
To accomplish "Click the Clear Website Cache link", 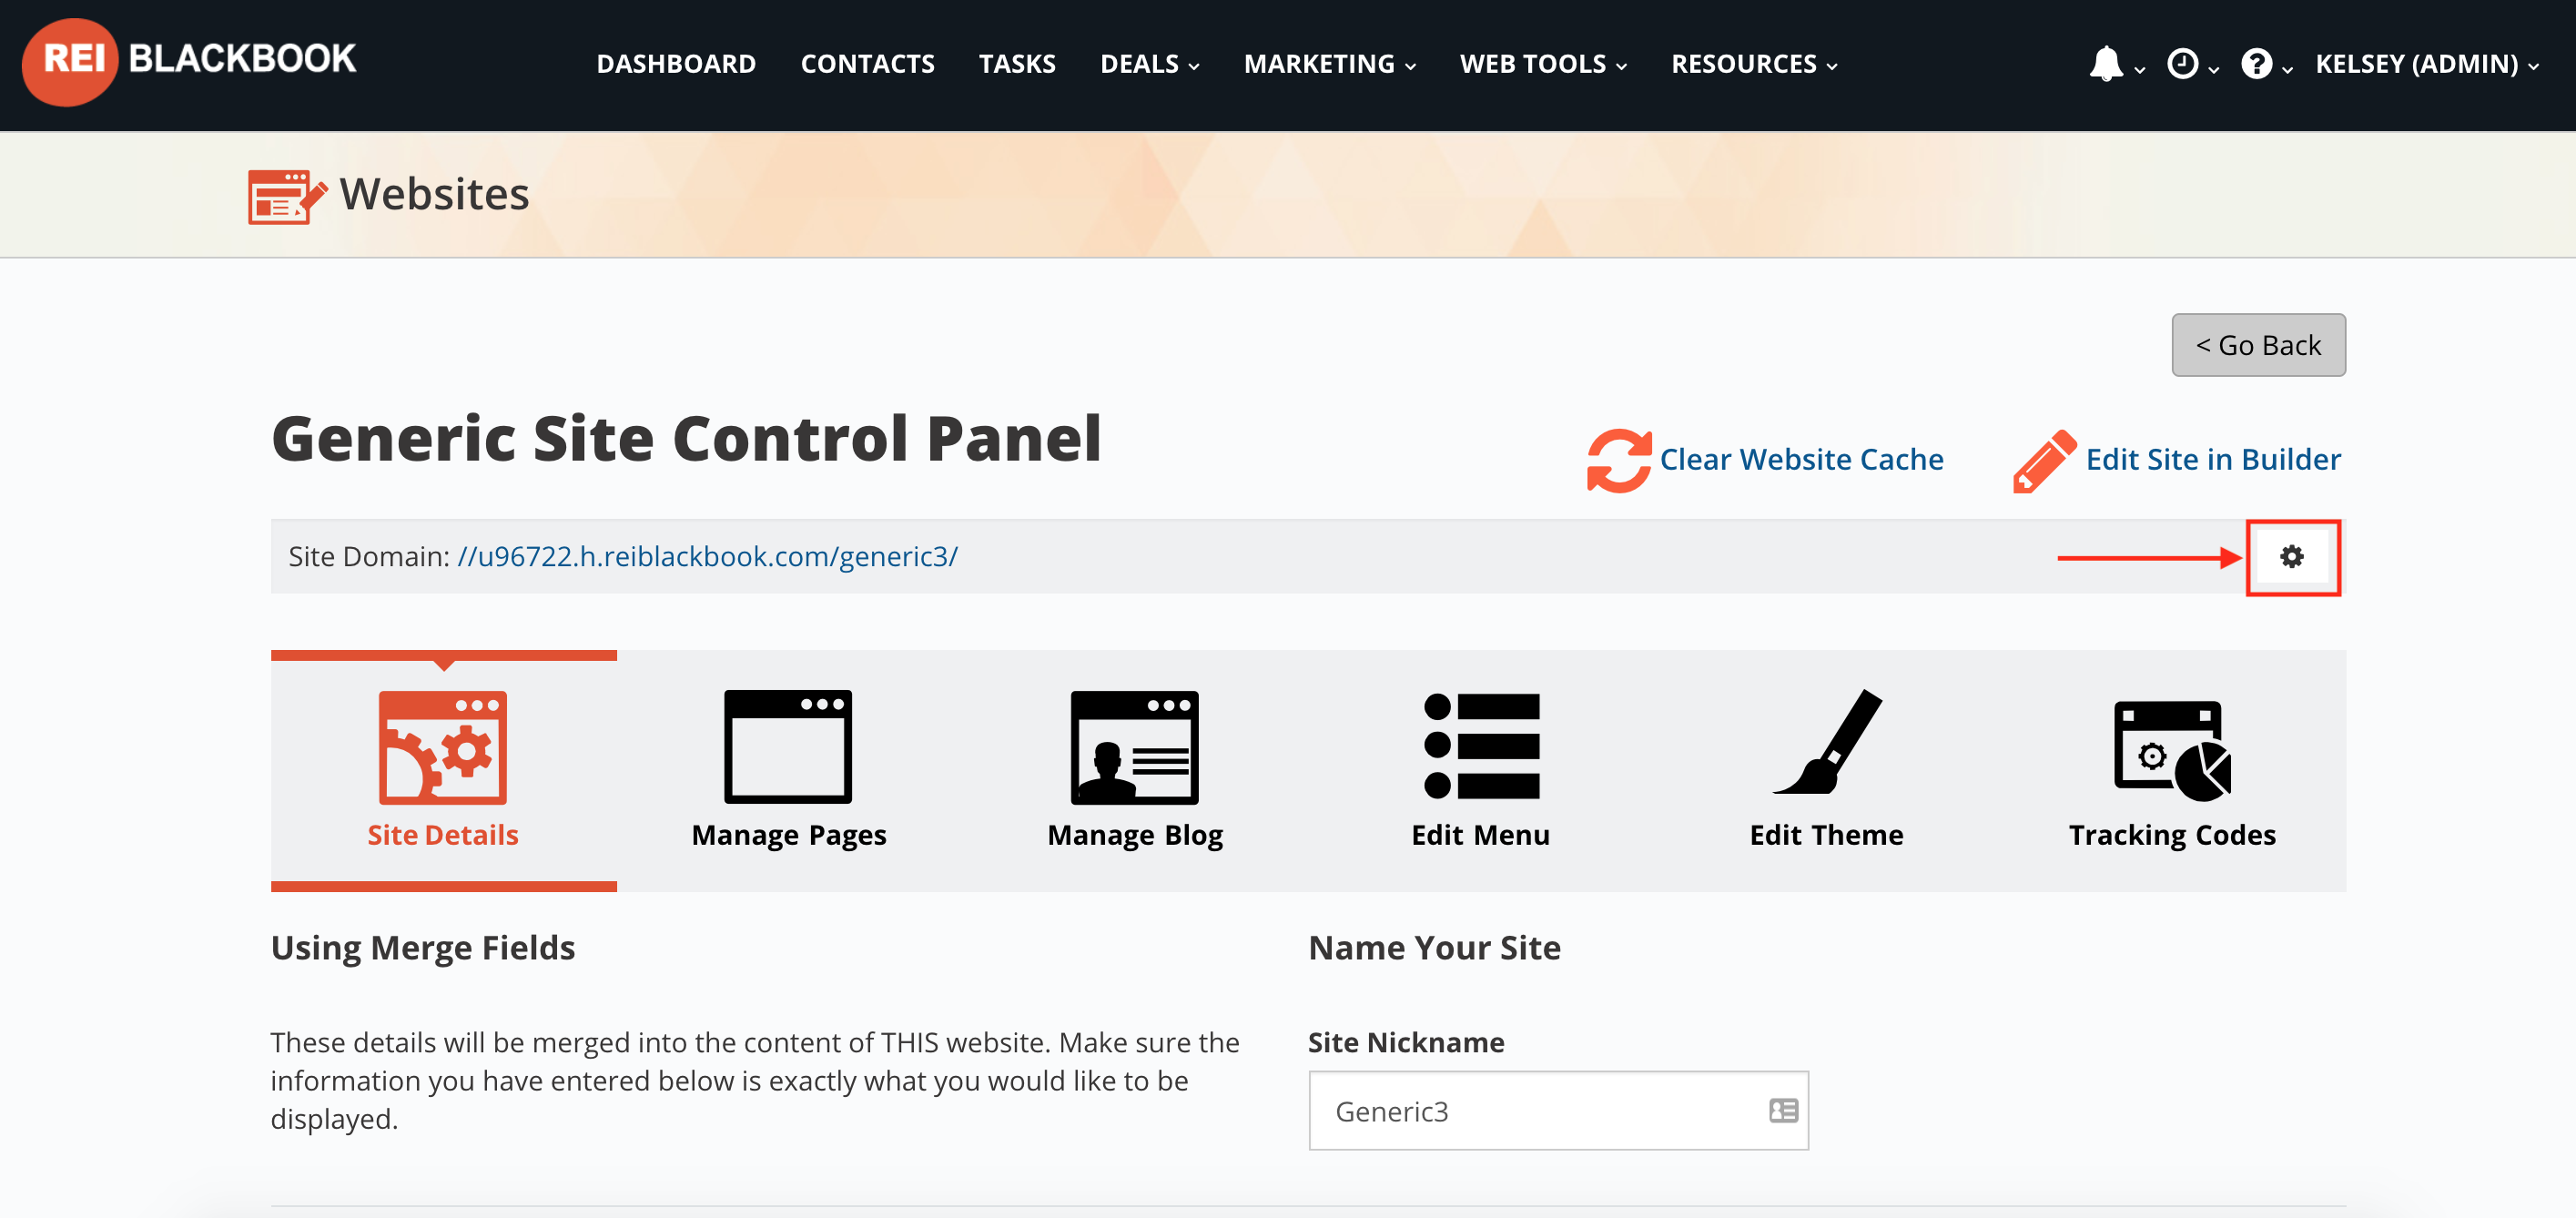I will (x=1802, y=459).
